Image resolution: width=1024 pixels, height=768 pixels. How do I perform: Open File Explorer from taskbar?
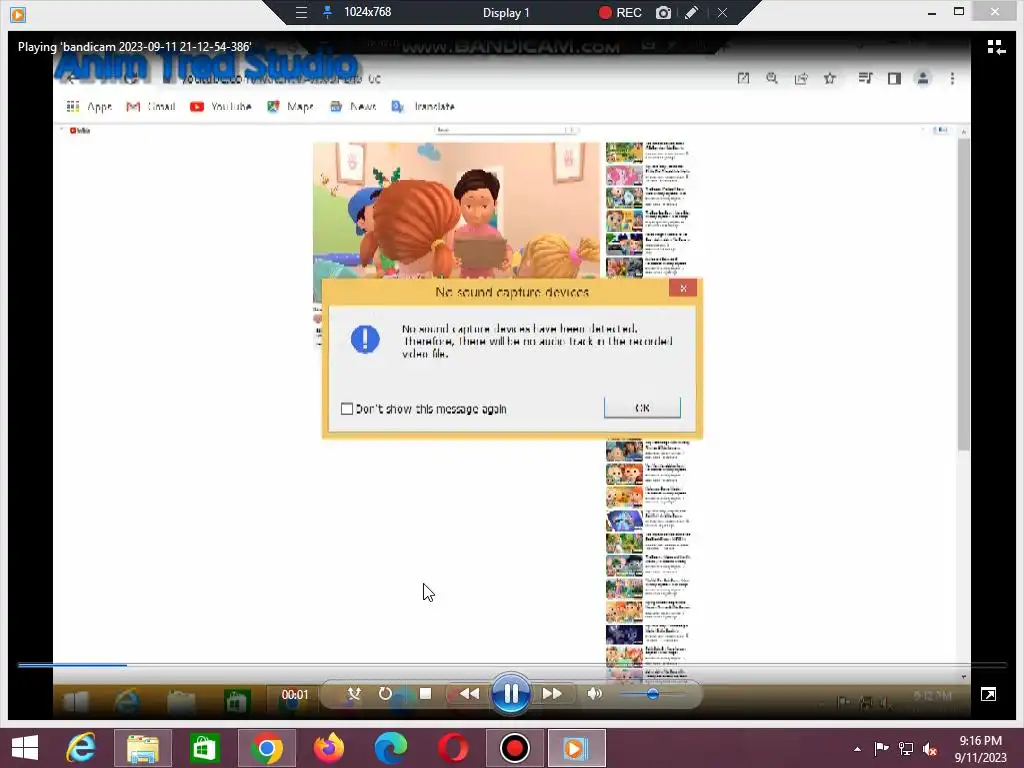tap(142, 748)
